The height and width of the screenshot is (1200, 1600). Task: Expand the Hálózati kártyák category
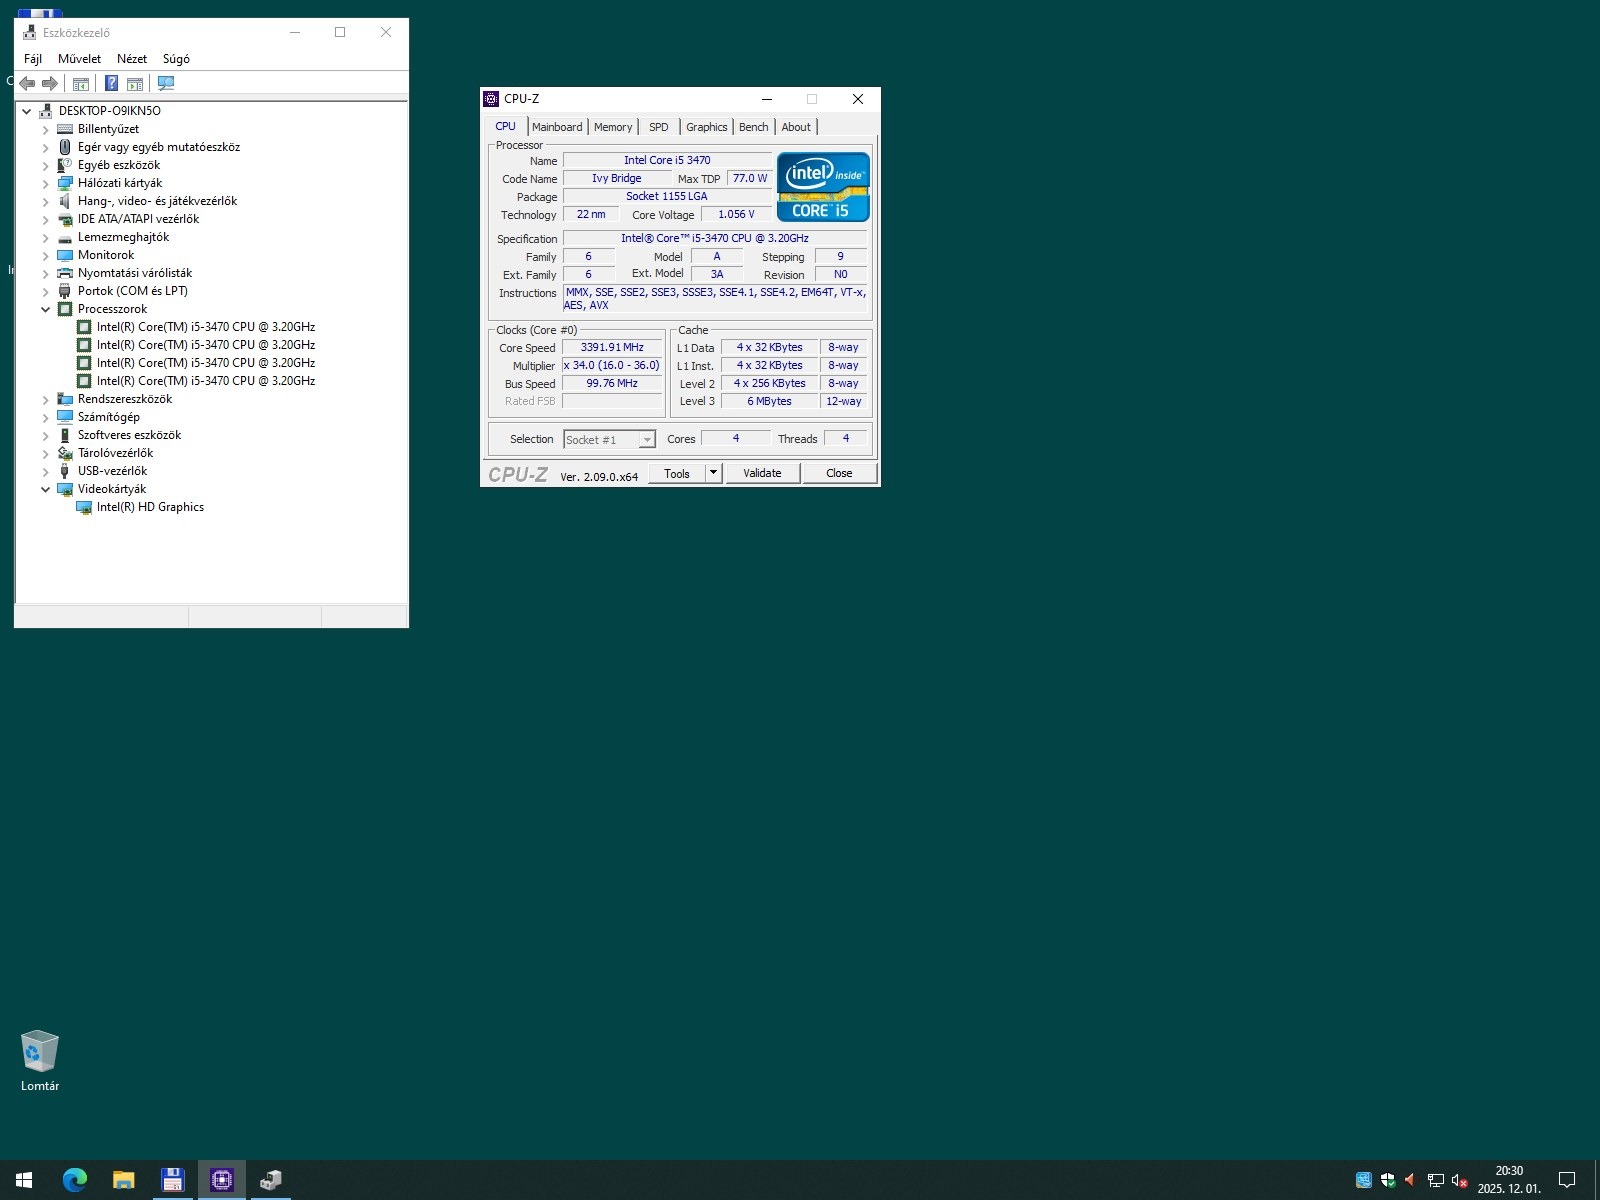pos(45,183)
